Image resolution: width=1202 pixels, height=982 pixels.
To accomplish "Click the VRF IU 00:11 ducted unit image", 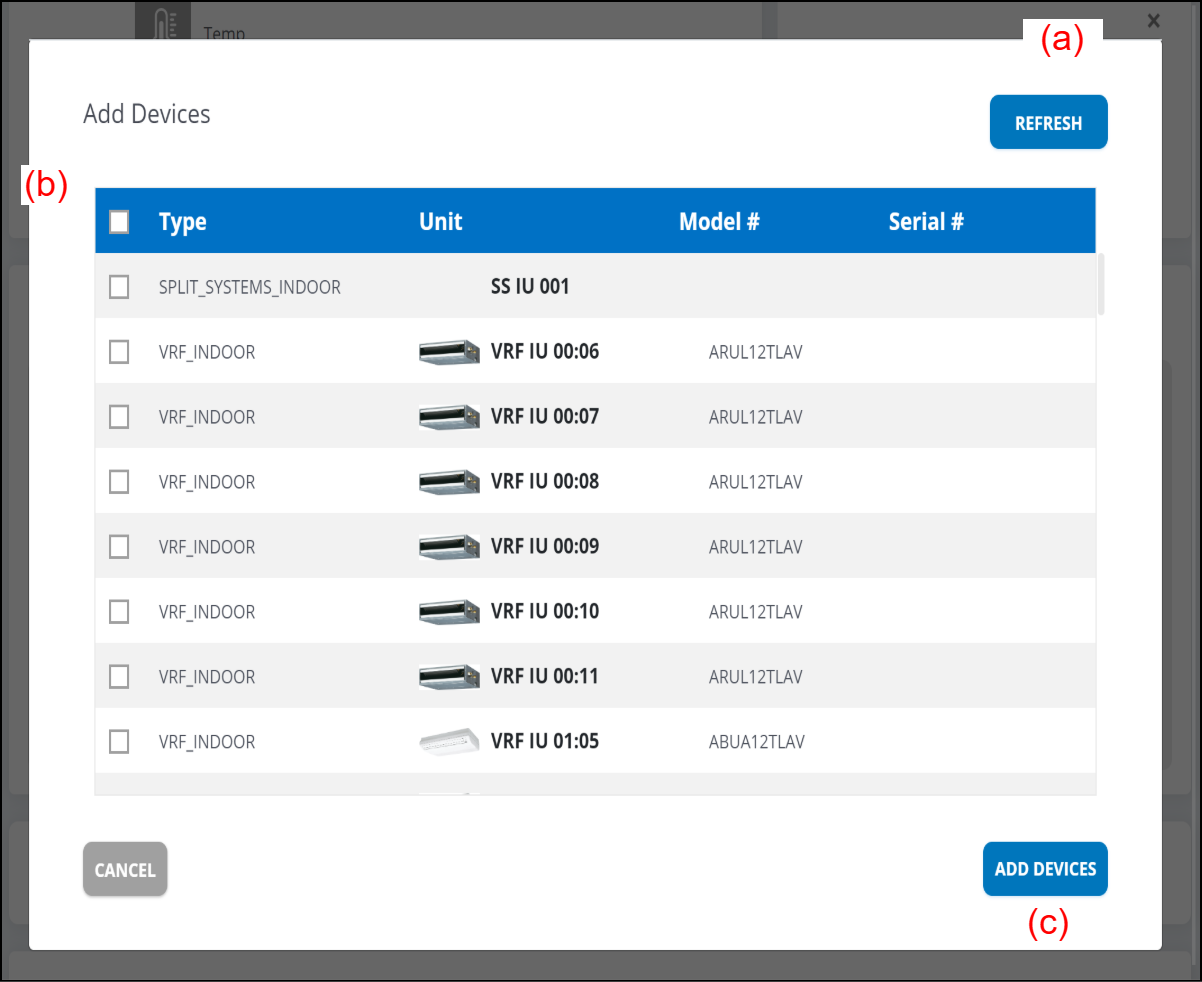I will [449, 677].
